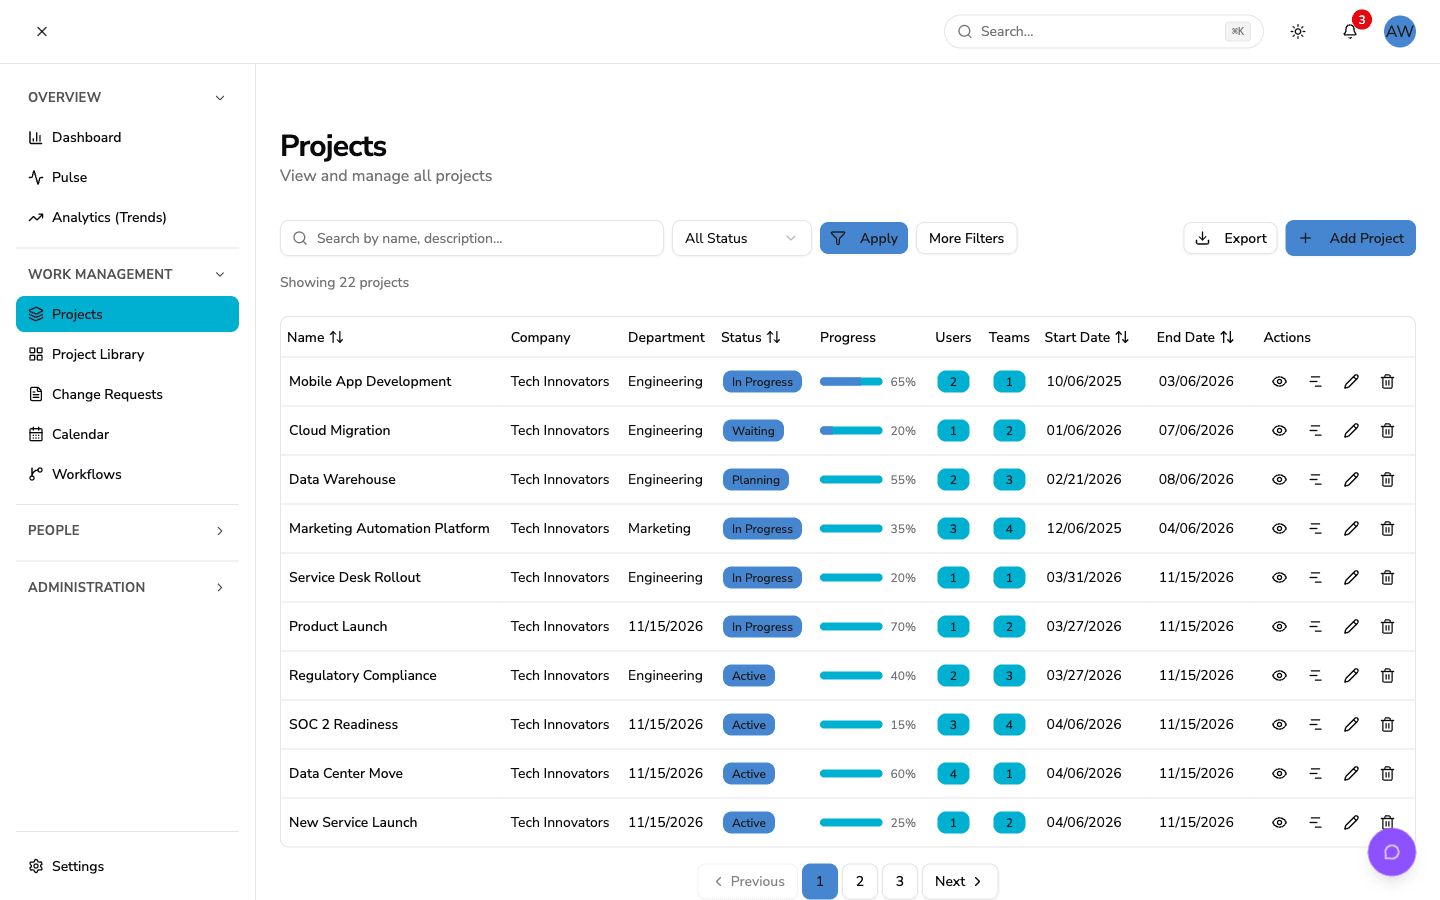Focus the Search by name, description field
The image size is (1440, 900).
click(x=472, y=238)
